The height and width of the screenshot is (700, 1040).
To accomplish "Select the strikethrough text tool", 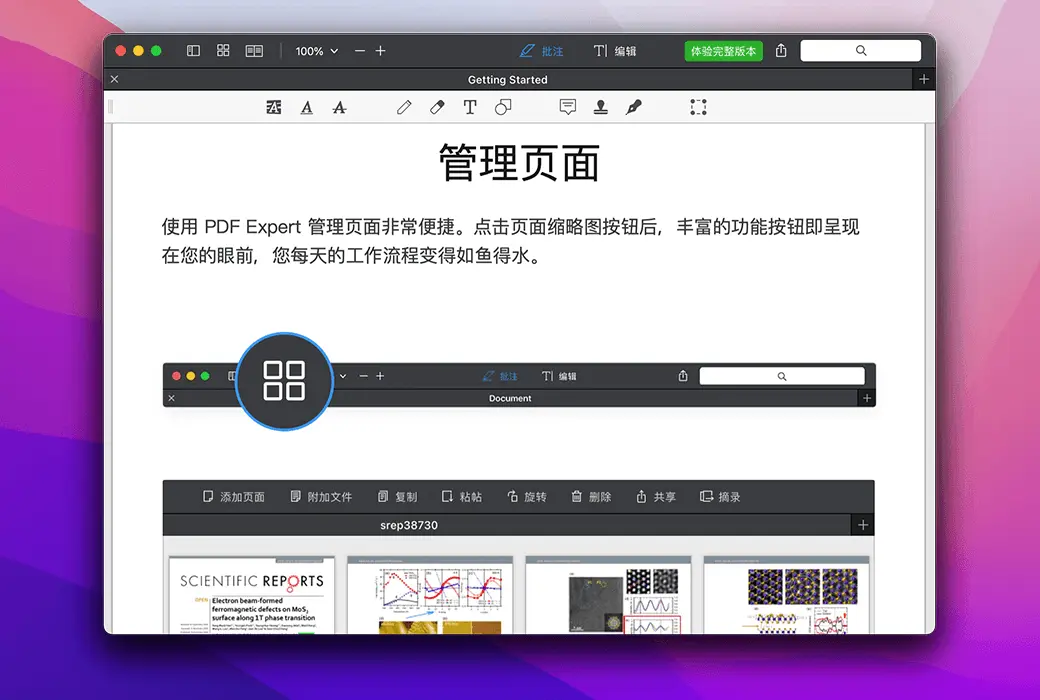I will point(339,107).
